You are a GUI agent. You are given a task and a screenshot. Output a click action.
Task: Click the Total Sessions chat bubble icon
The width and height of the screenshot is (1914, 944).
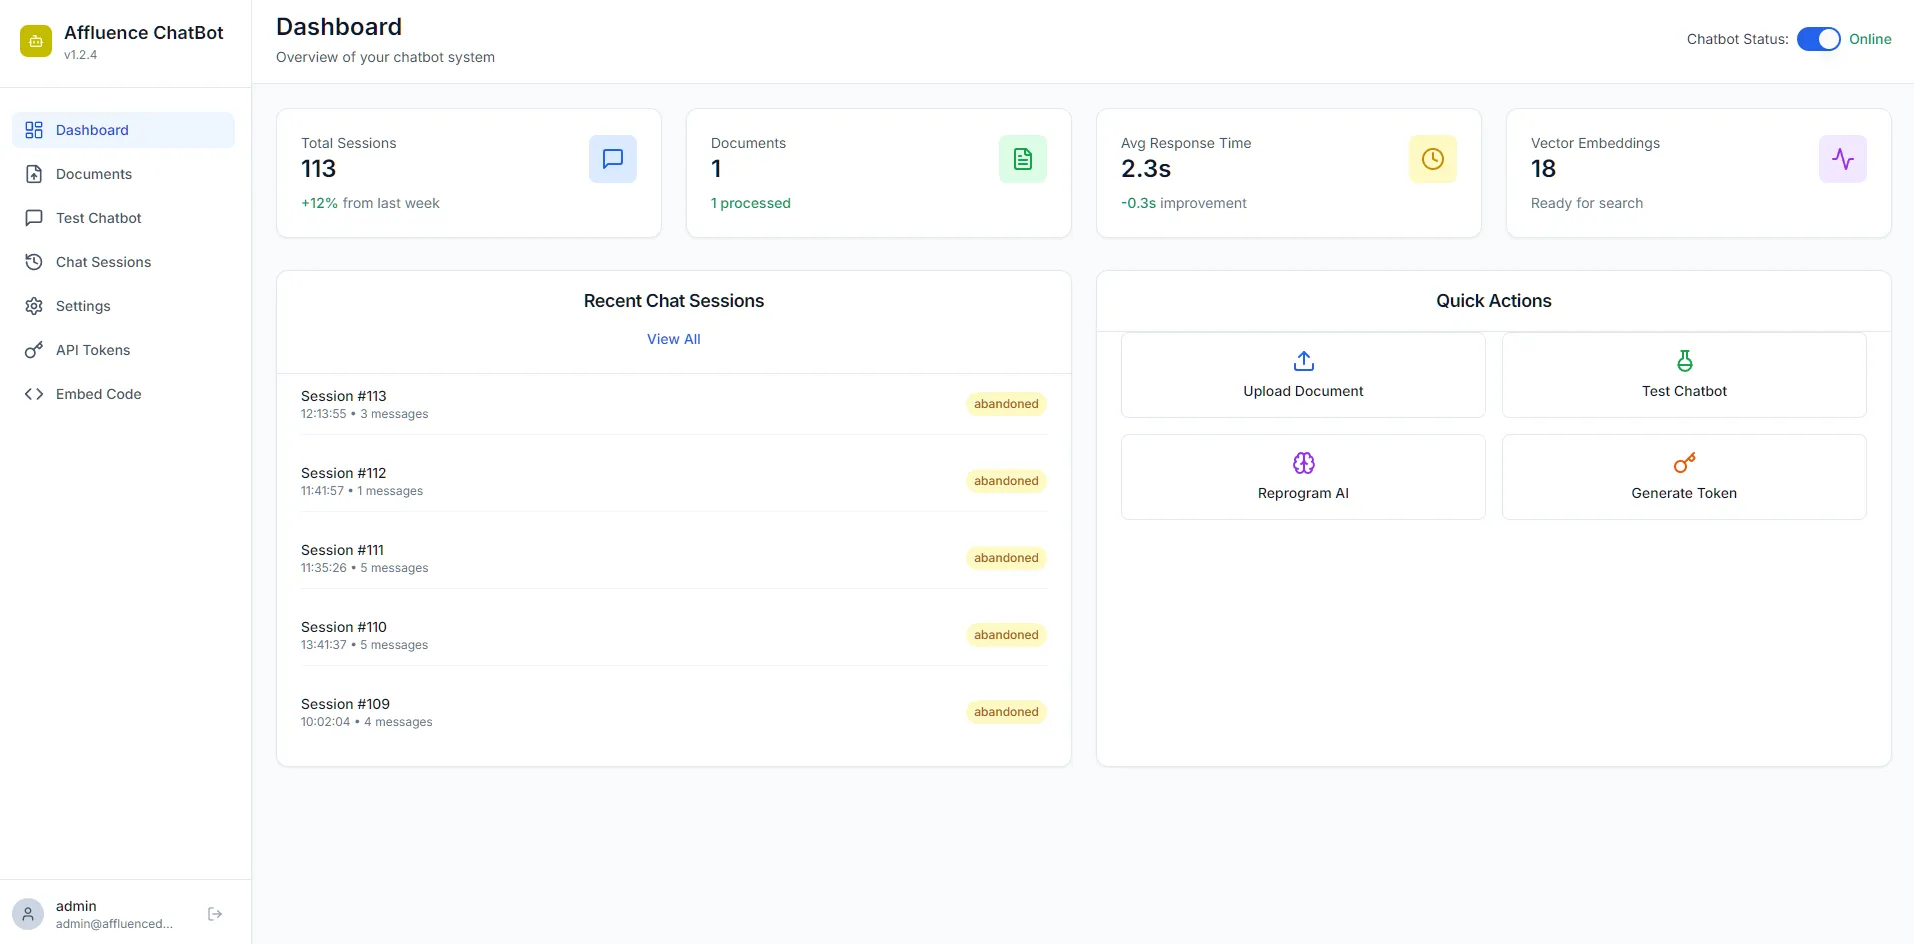point(612,159)
